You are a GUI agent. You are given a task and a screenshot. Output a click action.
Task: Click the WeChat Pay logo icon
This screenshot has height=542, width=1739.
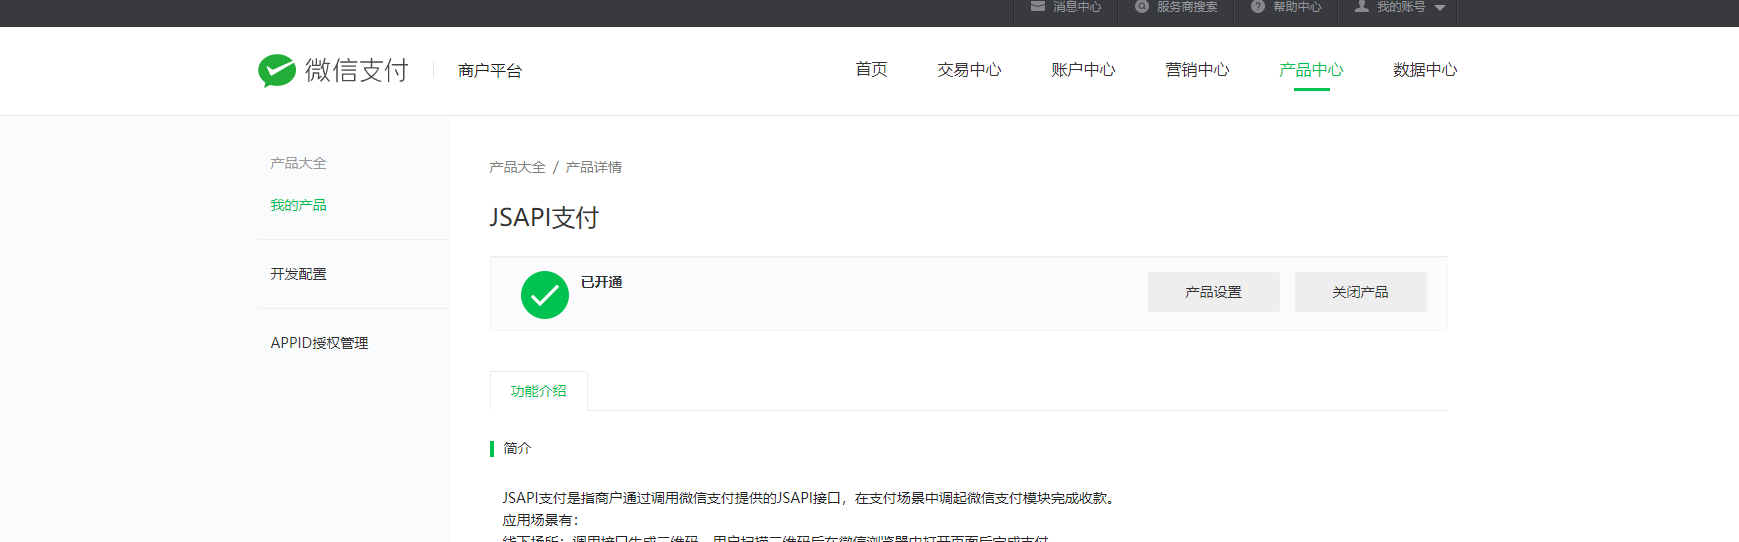(x=277, y=70)
